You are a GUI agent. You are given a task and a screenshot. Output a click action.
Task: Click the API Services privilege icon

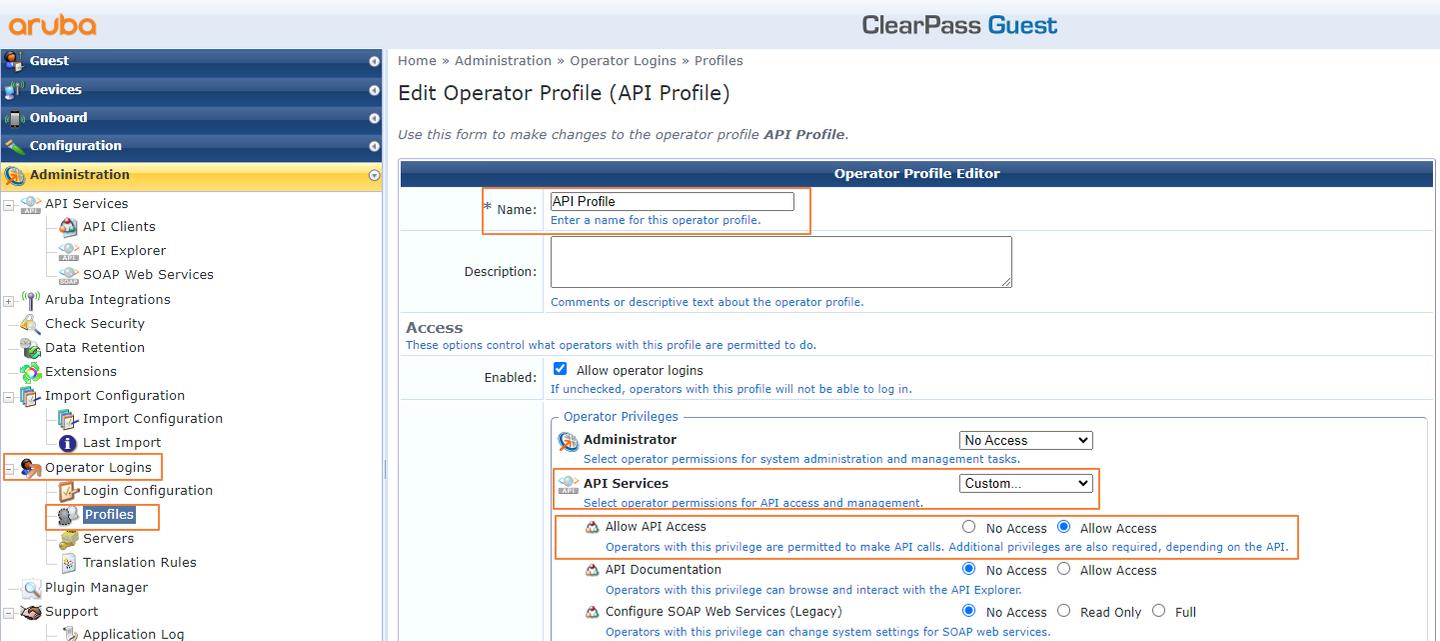pos(568,485)
